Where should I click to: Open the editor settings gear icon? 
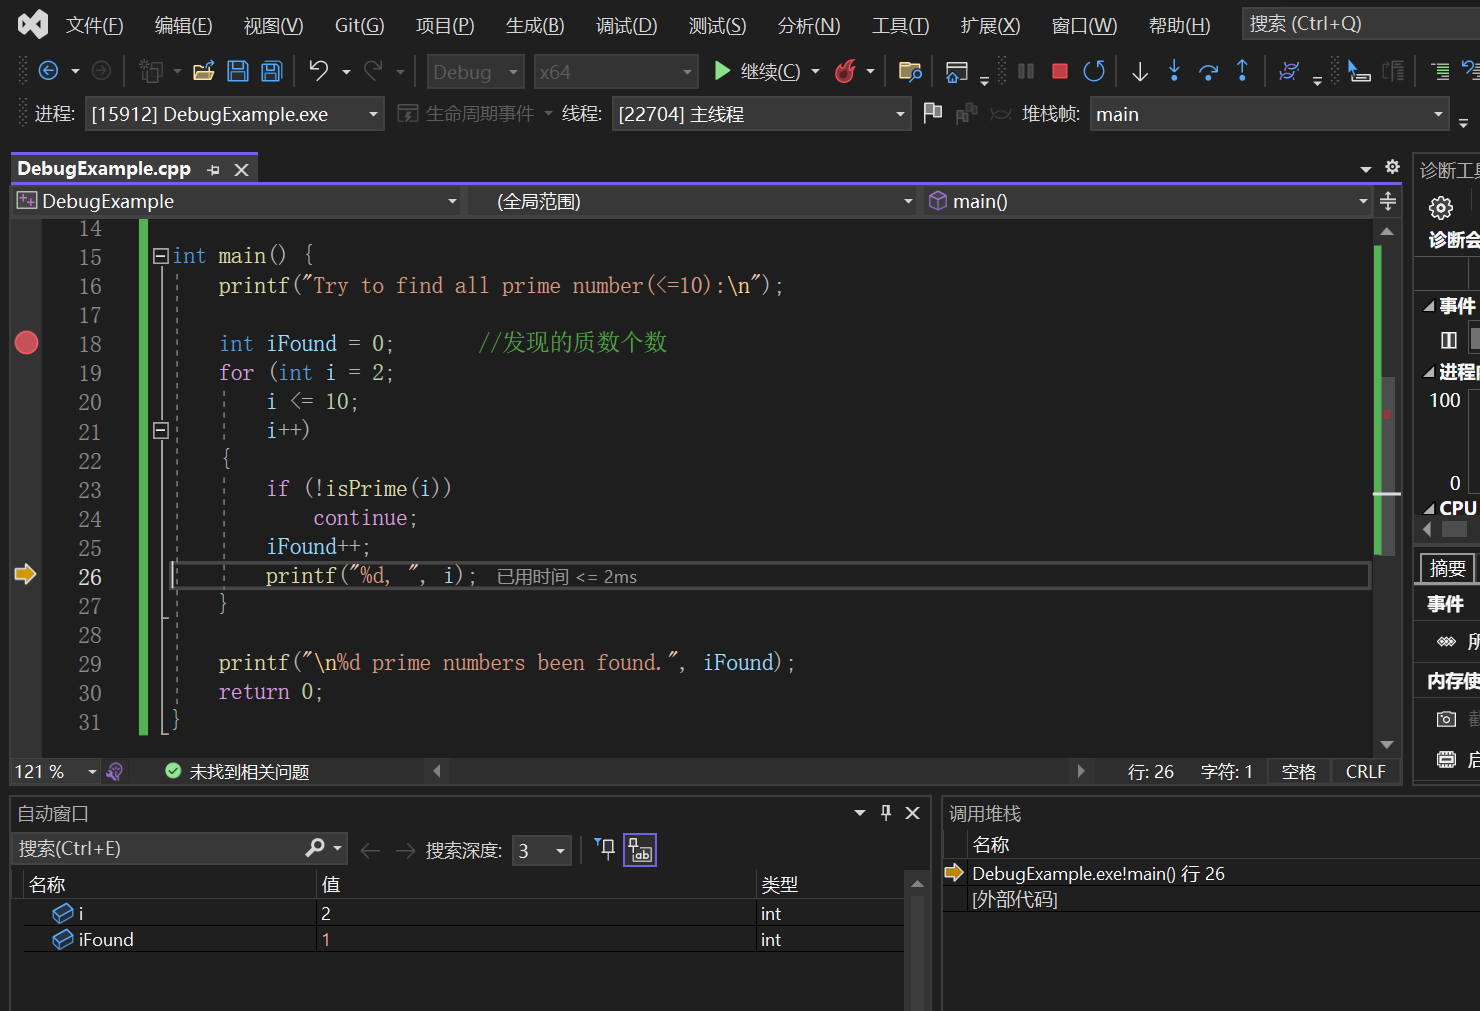pyautogui.click(x=1392, y=167)
